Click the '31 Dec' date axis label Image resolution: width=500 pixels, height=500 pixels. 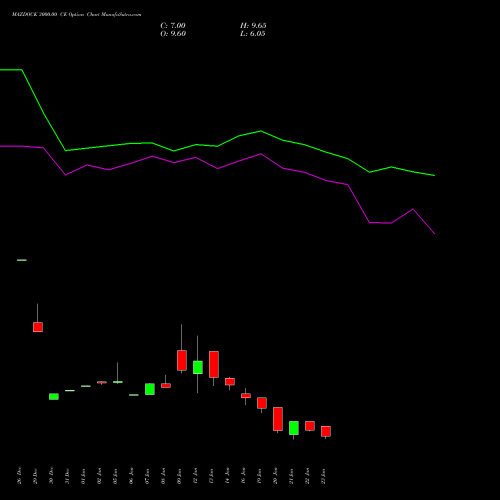67,476
